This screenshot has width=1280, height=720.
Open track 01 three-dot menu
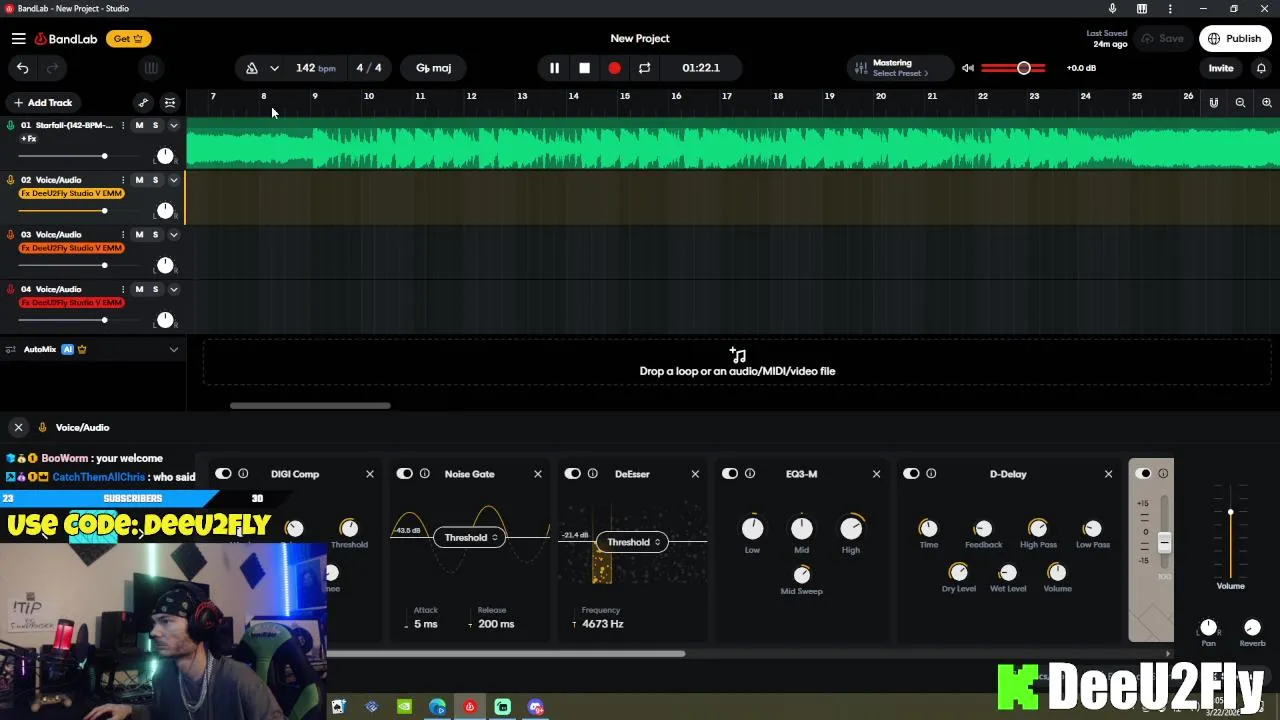coord(123,125)
